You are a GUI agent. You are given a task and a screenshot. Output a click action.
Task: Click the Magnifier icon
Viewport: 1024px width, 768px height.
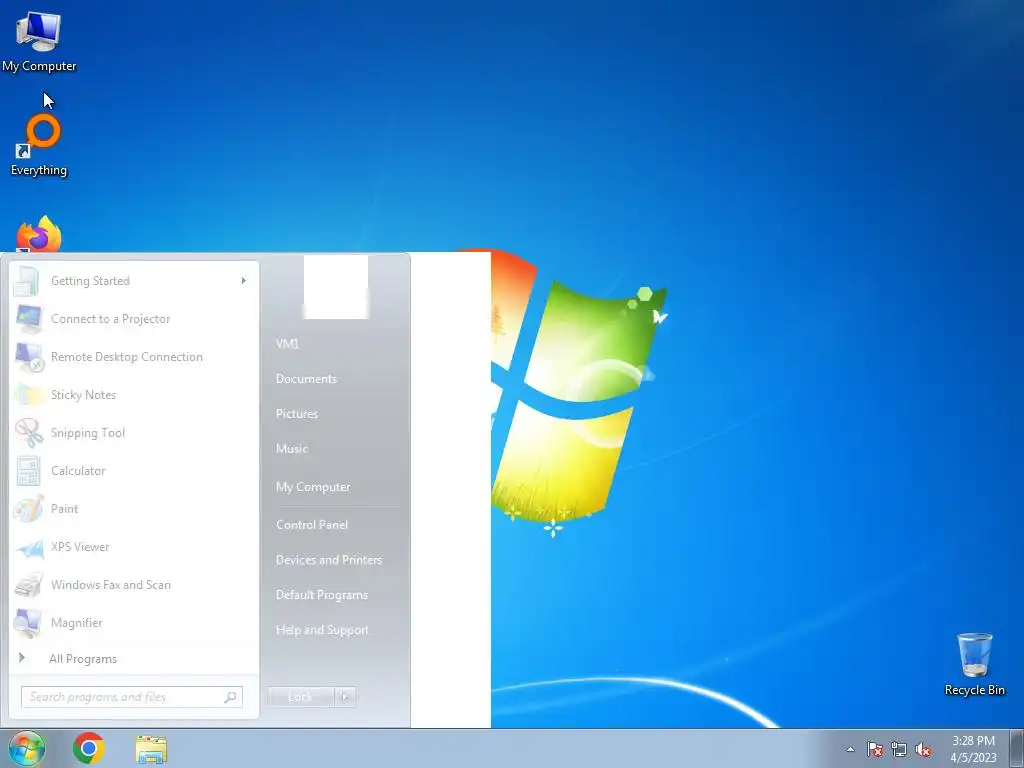[28, 622]
